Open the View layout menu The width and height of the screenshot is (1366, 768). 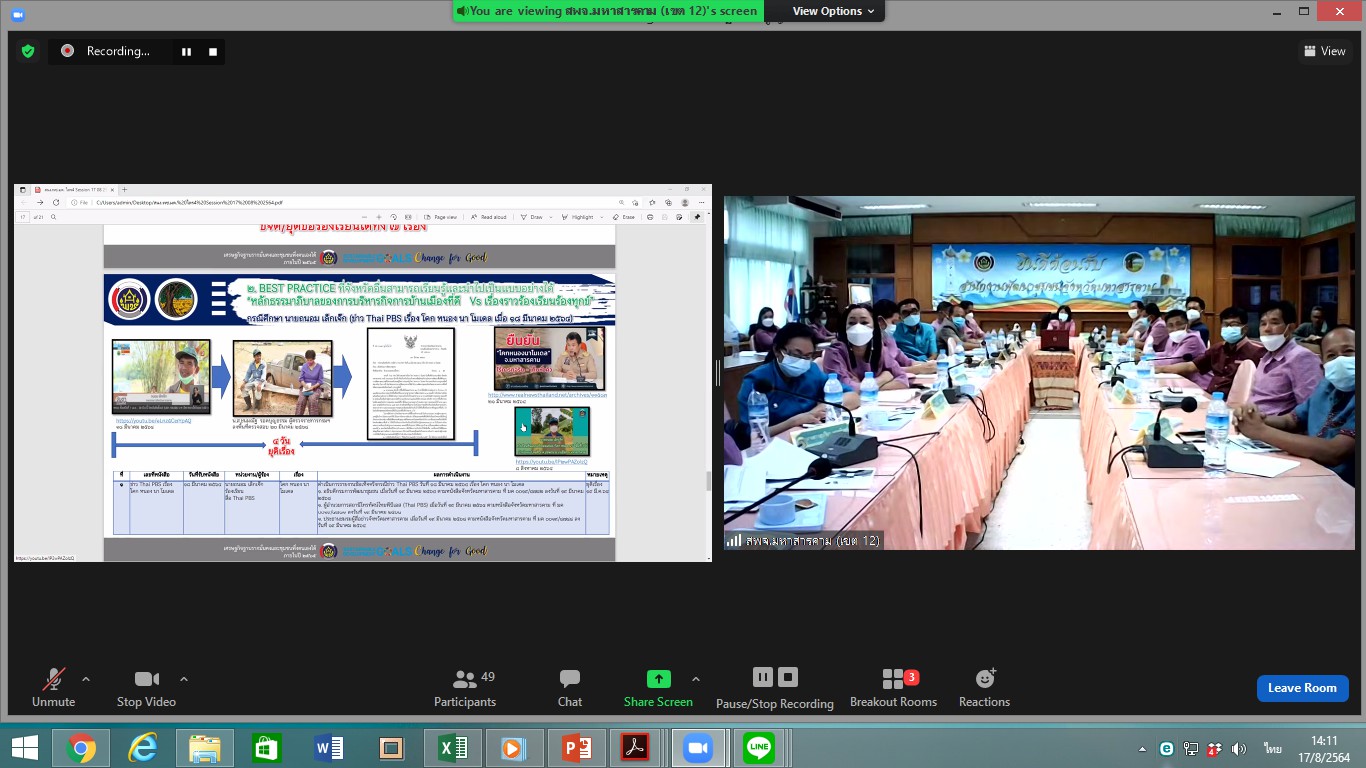point(1324,51)
